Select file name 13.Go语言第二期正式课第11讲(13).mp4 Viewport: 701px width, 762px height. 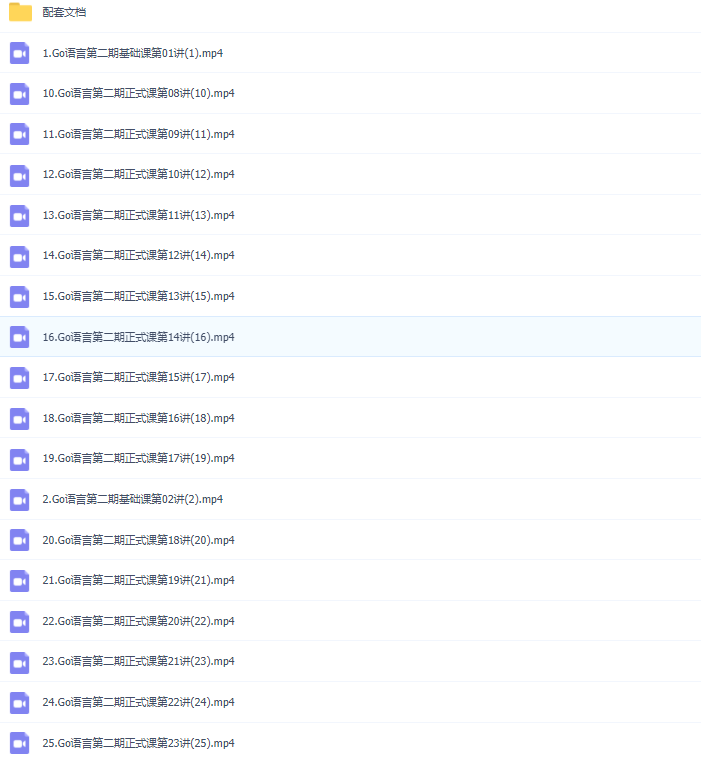click(139, 215)
